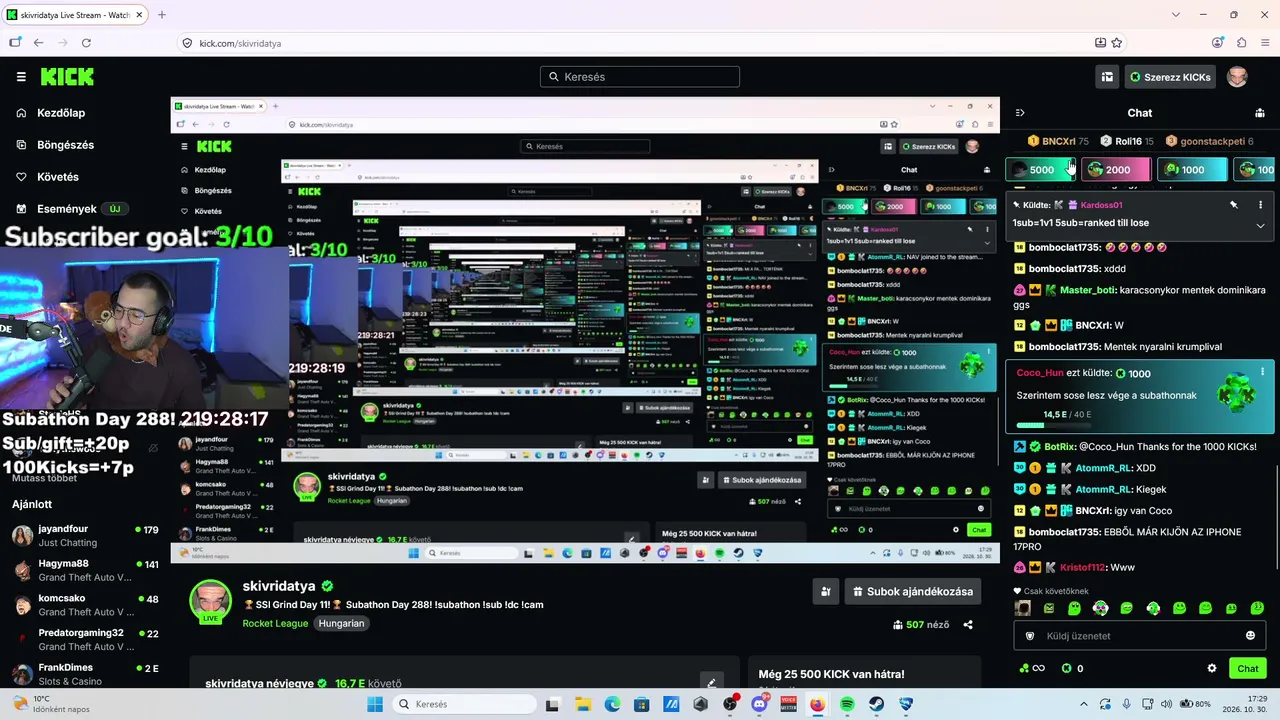Open jayandfour's recommended channel
Image resolution: width=1280 pixels, height=720 pixels.
point(85,535)
